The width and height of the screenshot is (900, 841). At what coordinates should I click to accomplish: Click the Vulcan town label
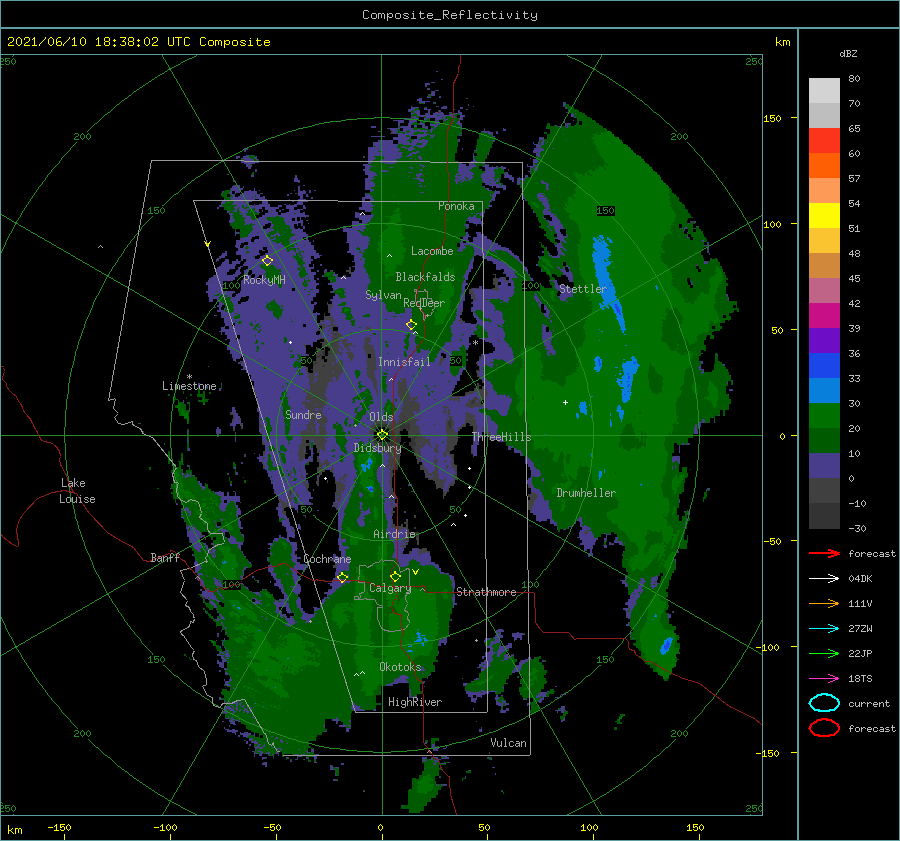509,743
